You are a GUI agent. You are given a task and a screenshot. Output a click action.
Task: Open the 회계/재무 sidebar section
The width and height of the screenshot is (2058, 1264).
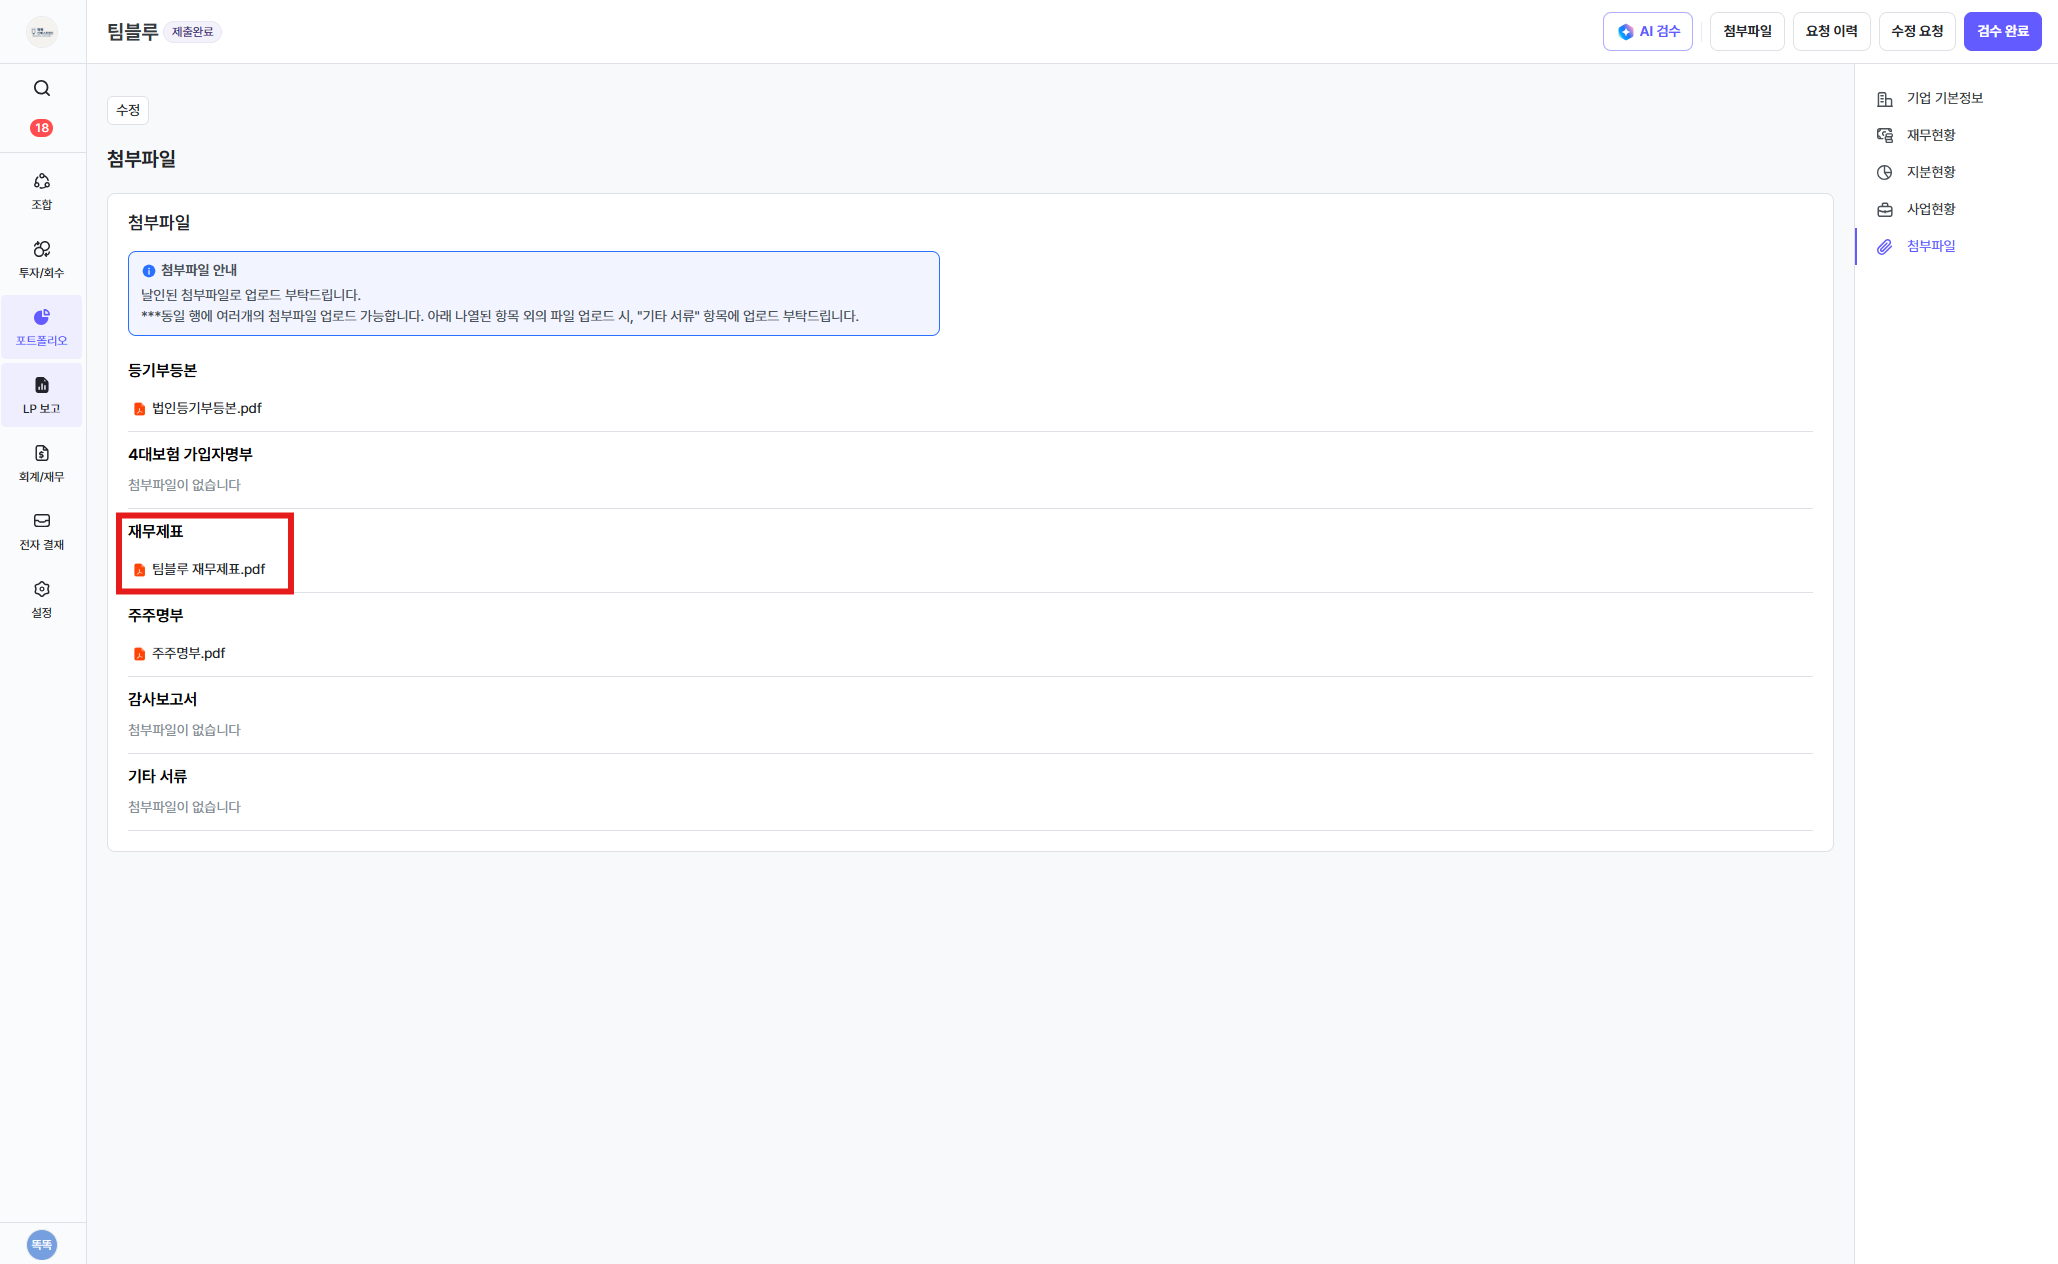[42, 463]
